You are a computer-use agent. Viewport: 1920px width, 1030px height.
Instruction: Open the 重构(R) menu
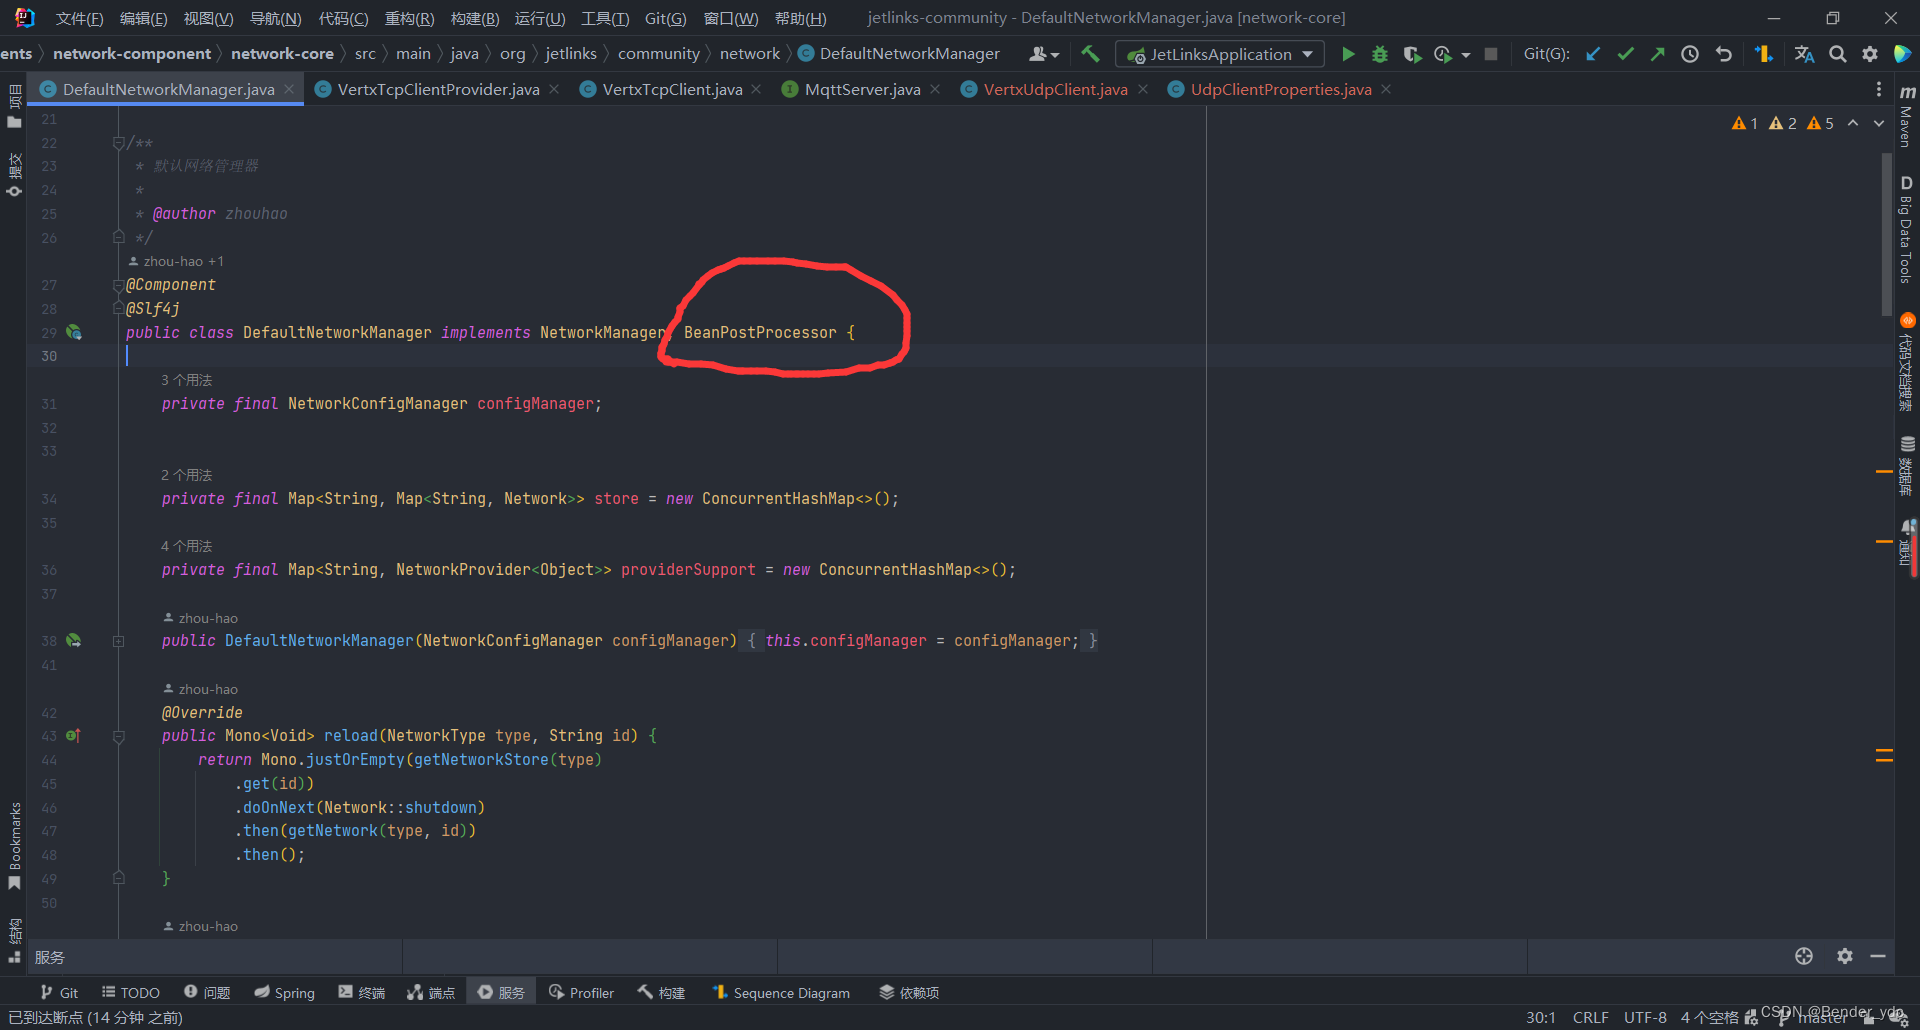(x=410, y=18)
